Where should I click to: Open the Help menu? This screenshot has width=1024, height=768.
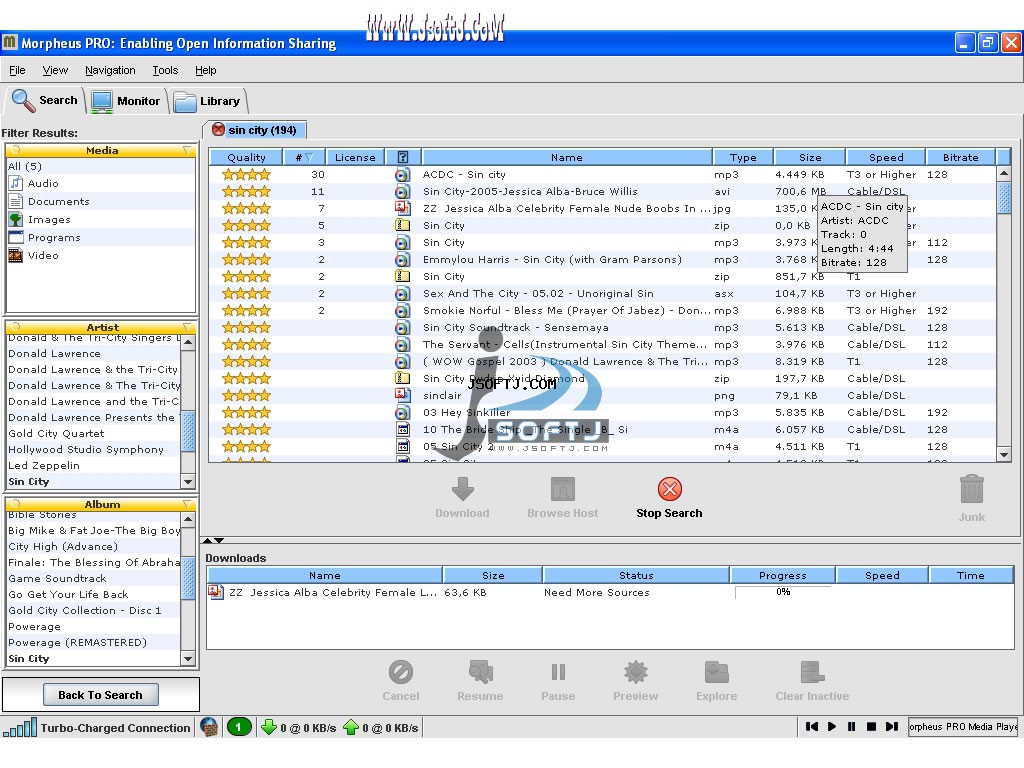click(x=206, y=70)
